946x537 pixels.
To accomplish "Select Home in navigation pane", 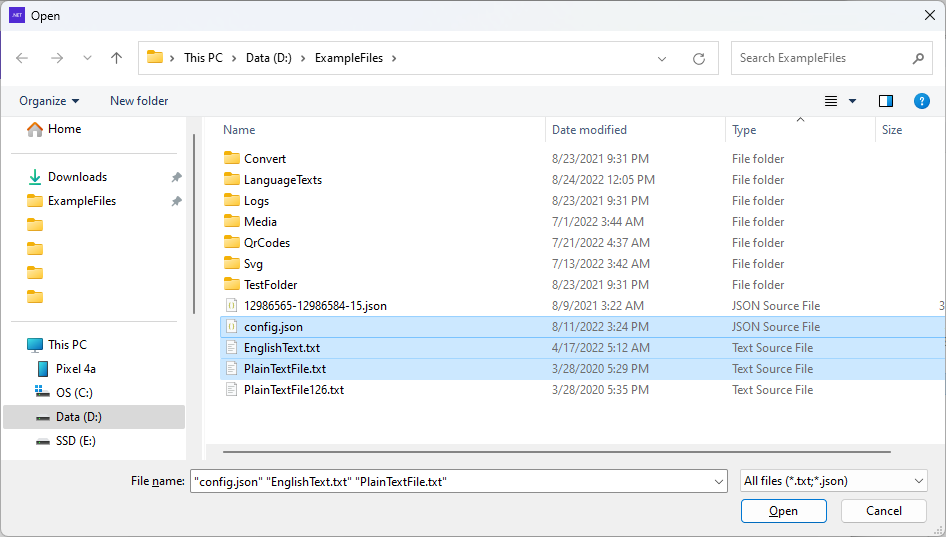I will coord(64,129).
